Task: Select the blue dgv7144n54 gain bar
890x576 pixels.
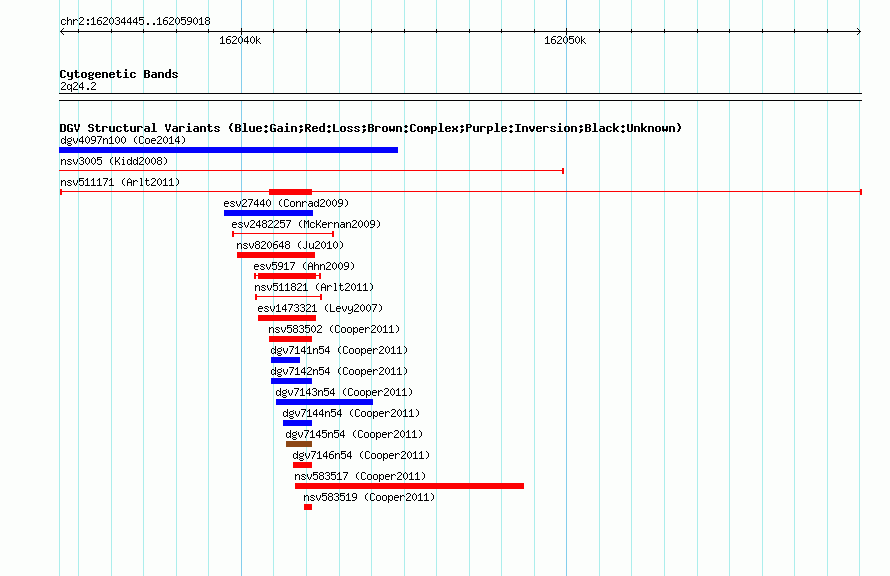Action: pos(297,423)
